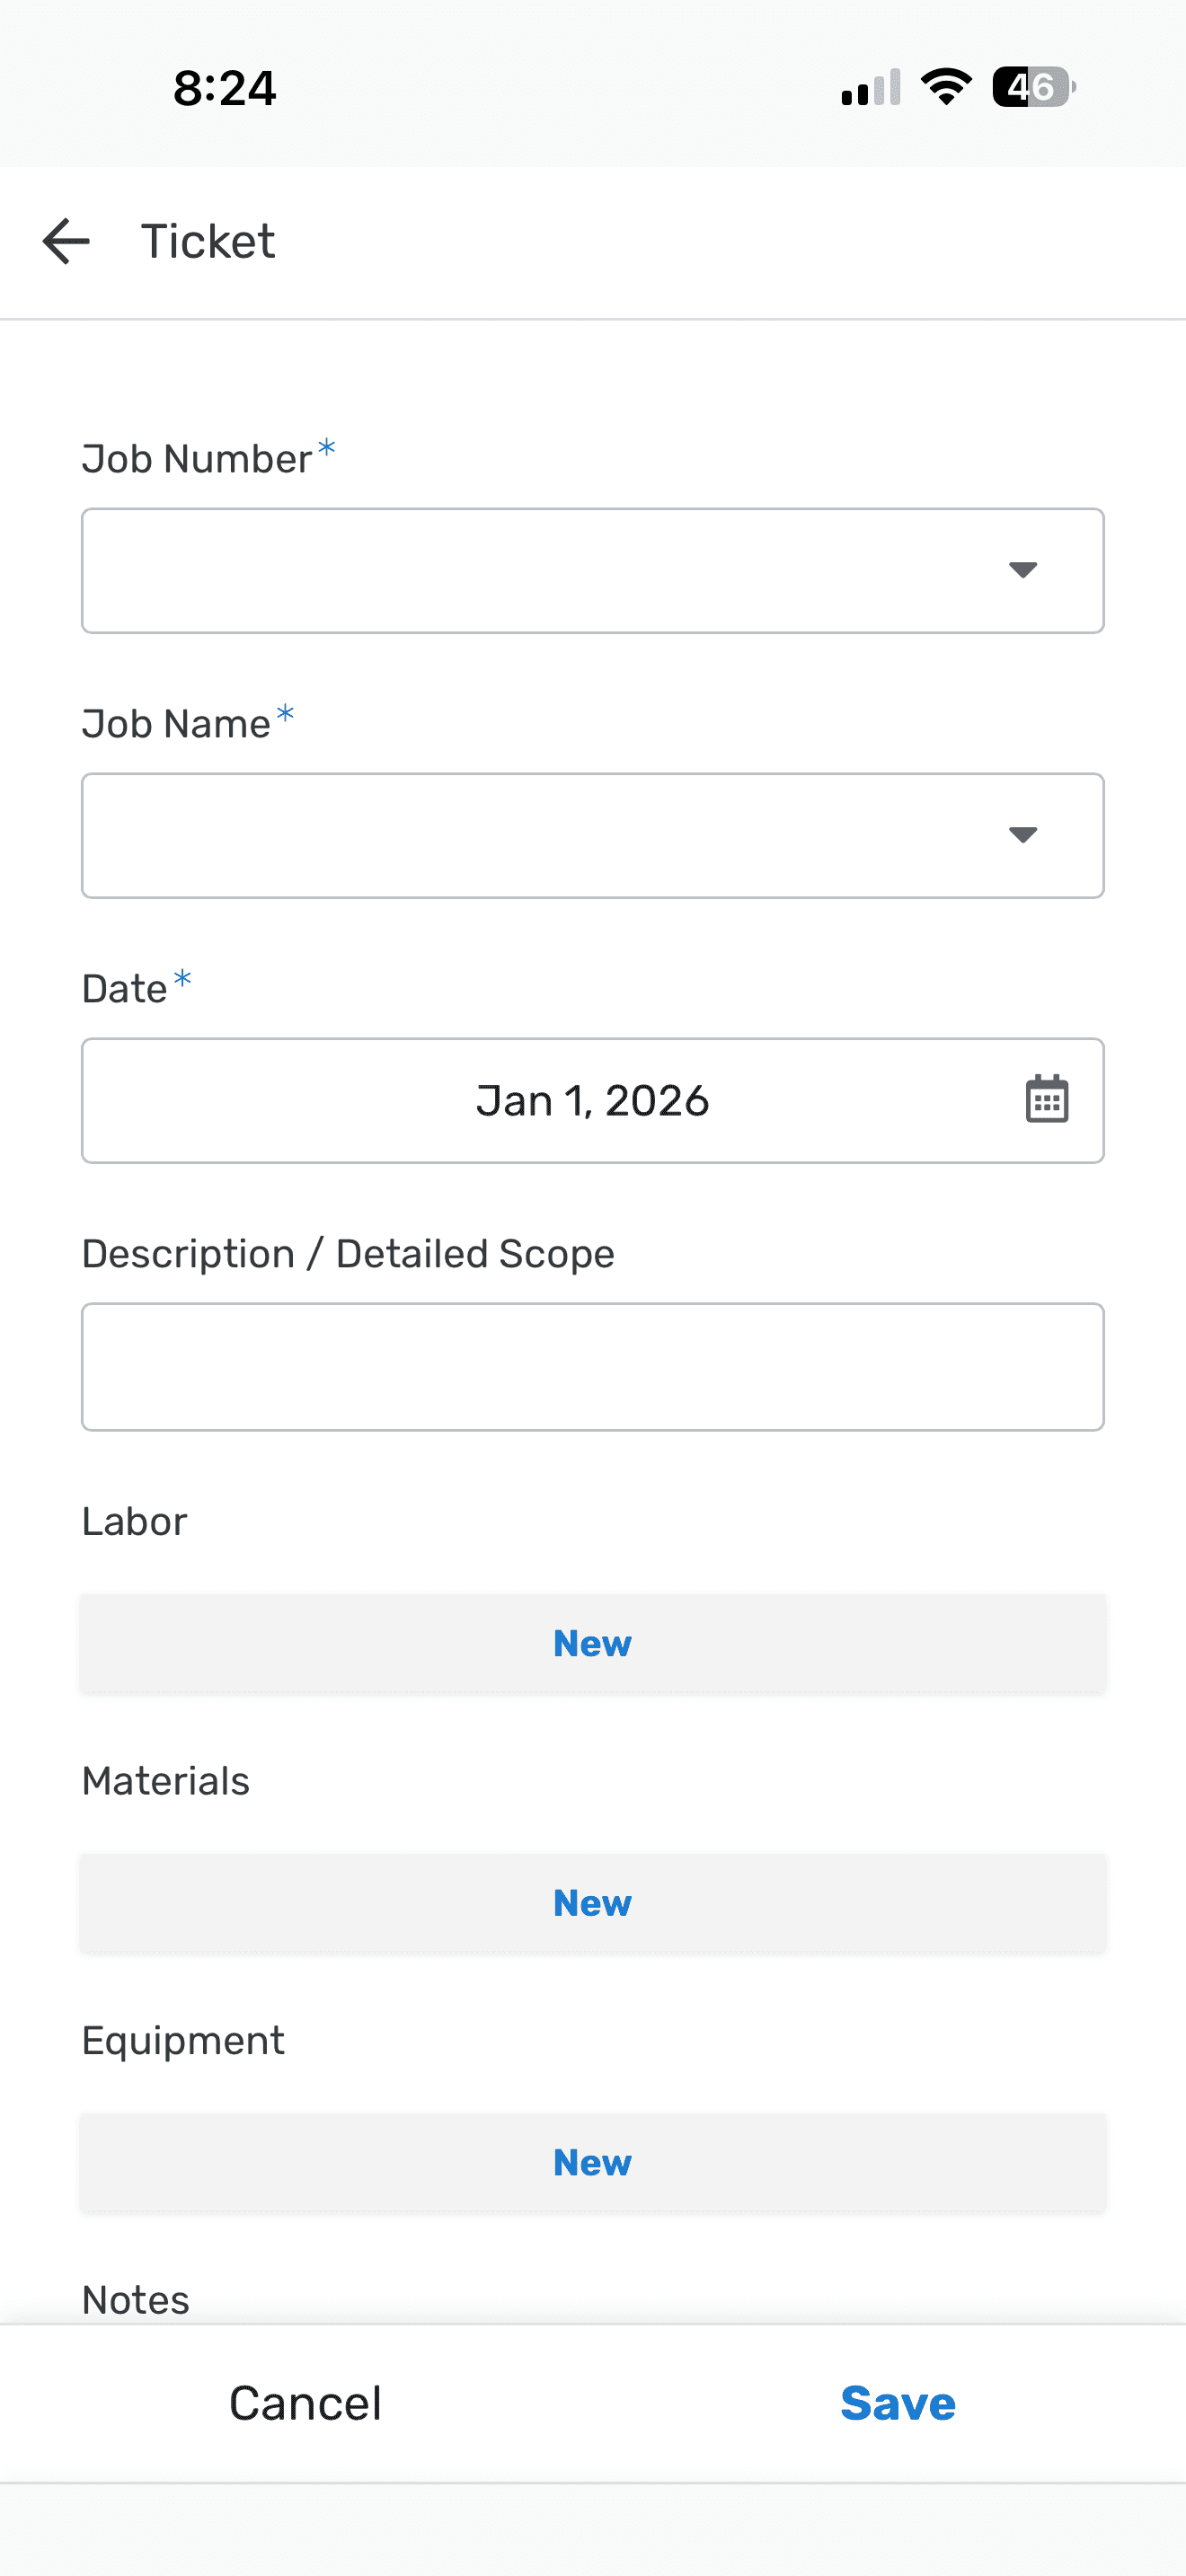Click the Job Name field label
1186x2576 pixels.
(x=176, y=724)
